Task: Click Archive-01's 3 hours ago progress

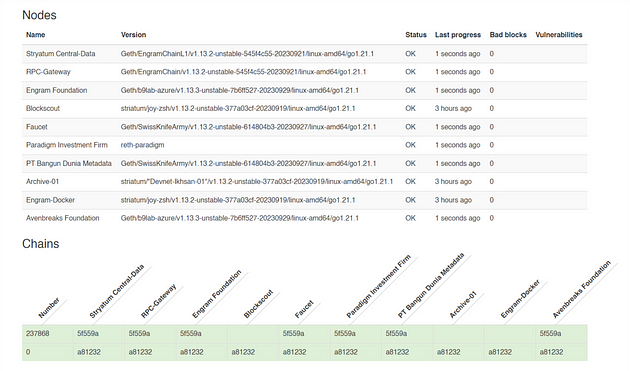Action: (x=453, y=182)
